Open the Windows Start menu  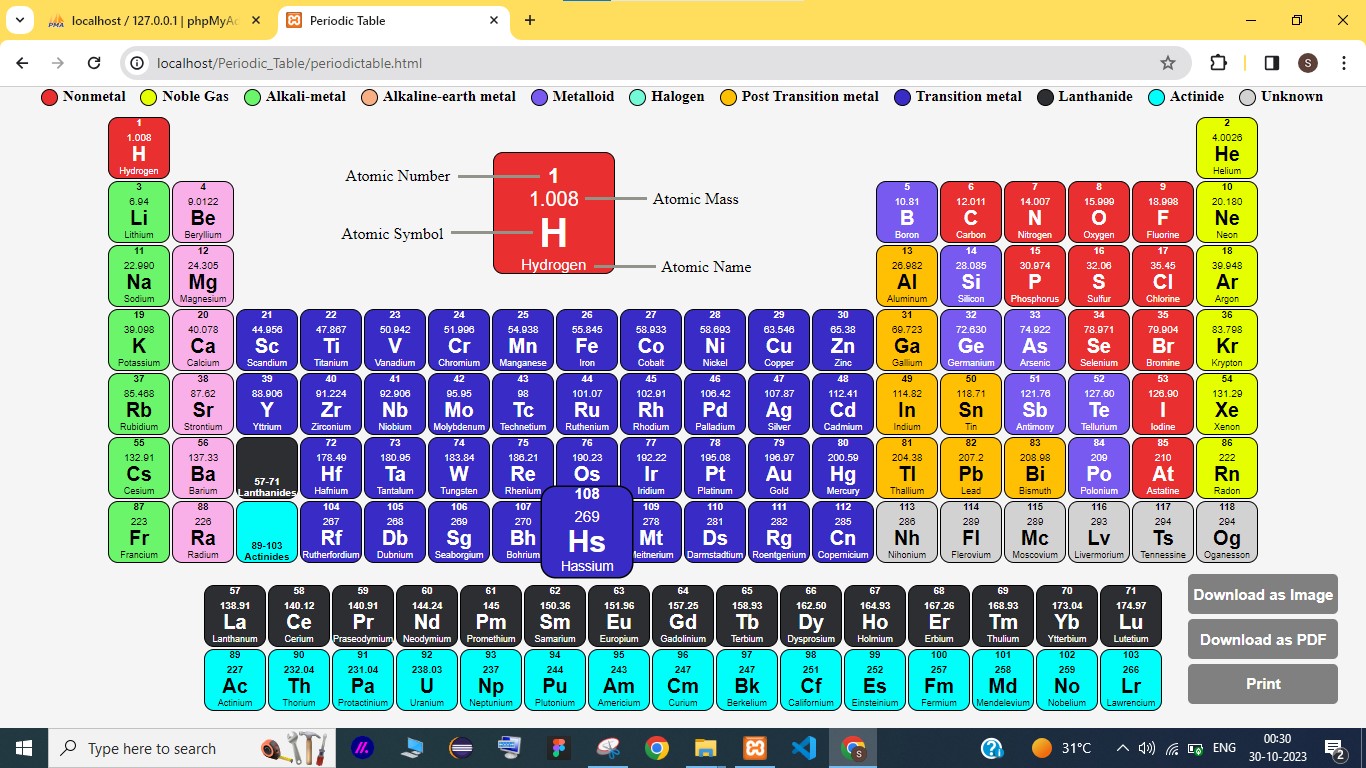click(x=23, y=748)
